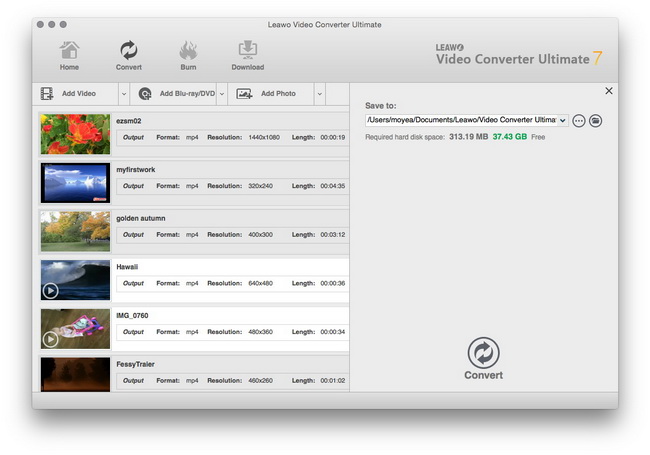Screen dimensions: 650x455
Task: Click the film strip Add Video icon
Action: click(x=47, y=94)
